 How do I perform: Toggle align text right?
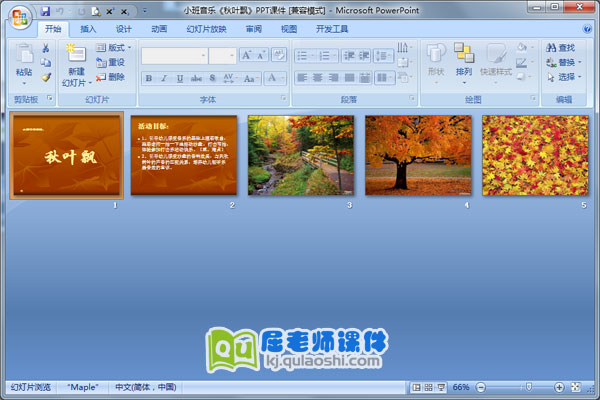point(333,78)
